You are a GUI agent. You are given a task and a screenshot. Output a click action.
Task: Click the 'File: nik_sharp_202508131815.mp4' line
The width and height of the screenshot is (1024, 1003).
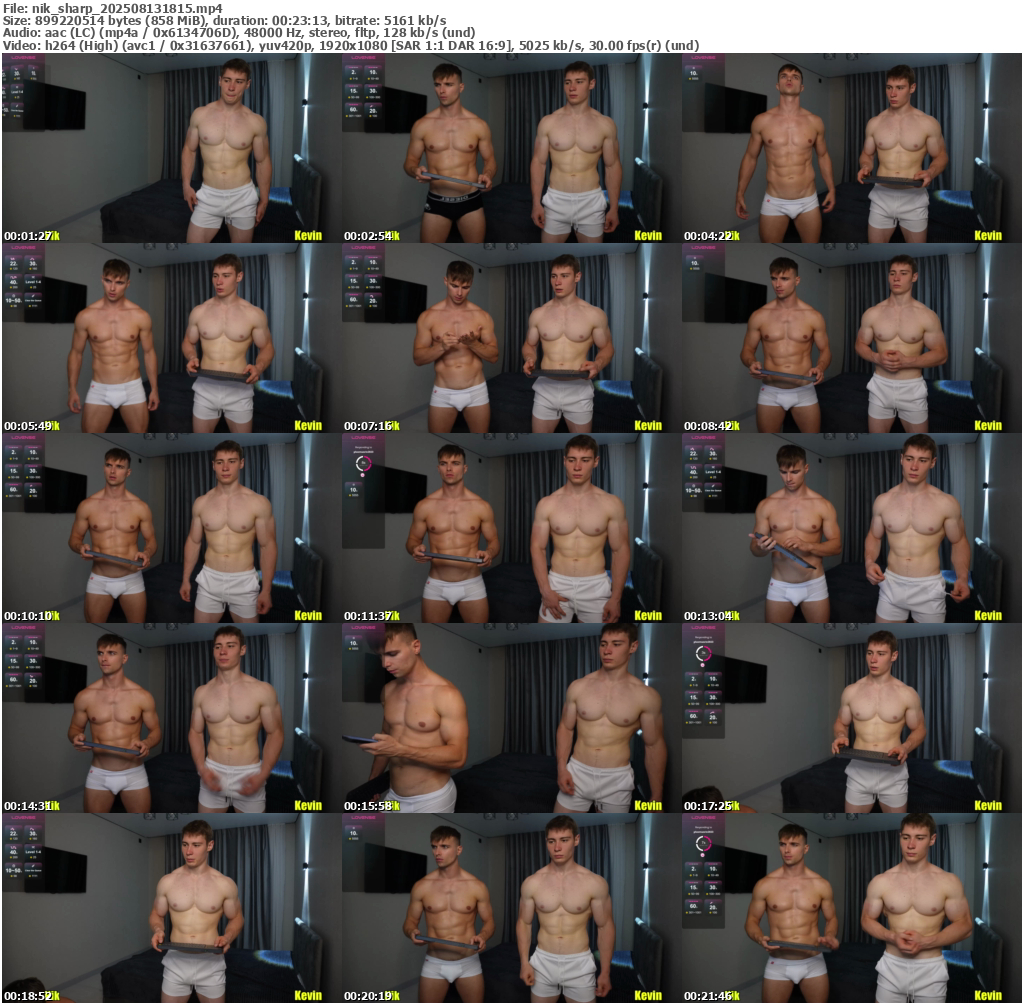(x=112, y=8)
